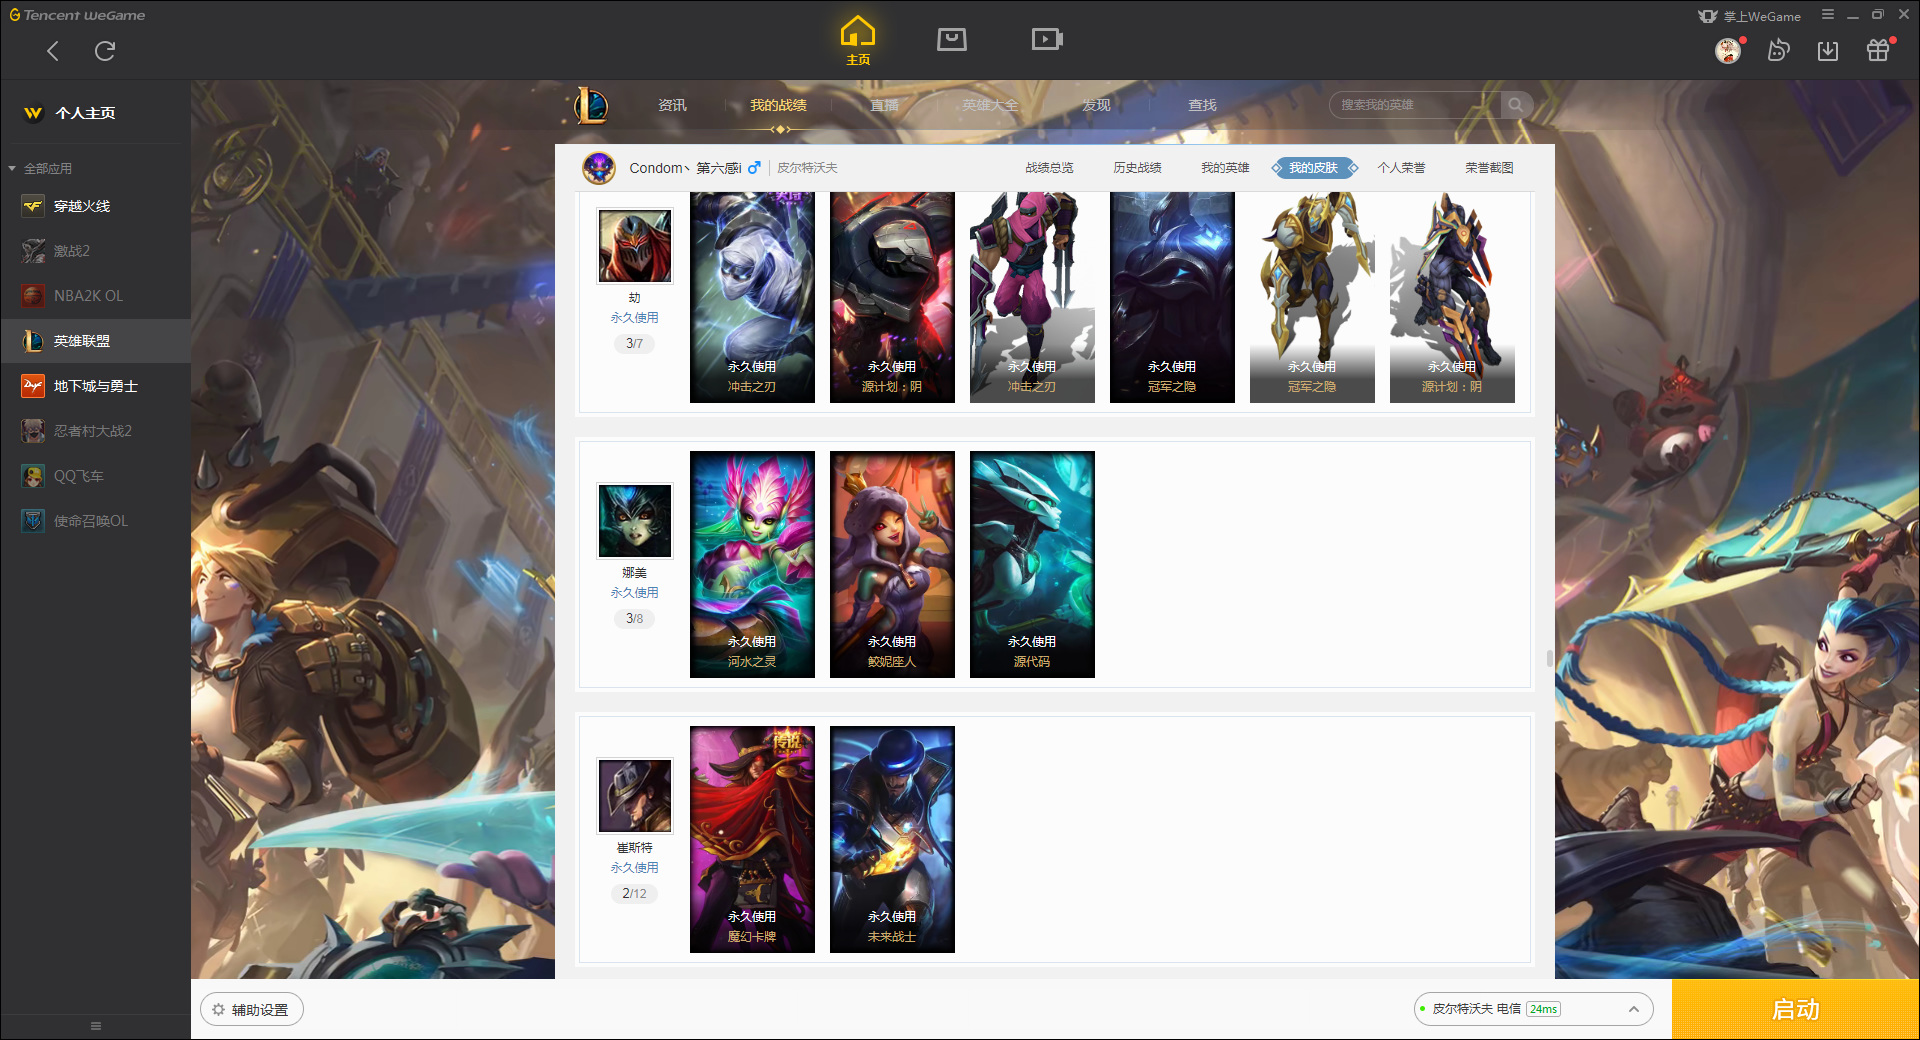Click the League of Legends logo
This screenshot has height=1040, width=1920.
(592, 105)
